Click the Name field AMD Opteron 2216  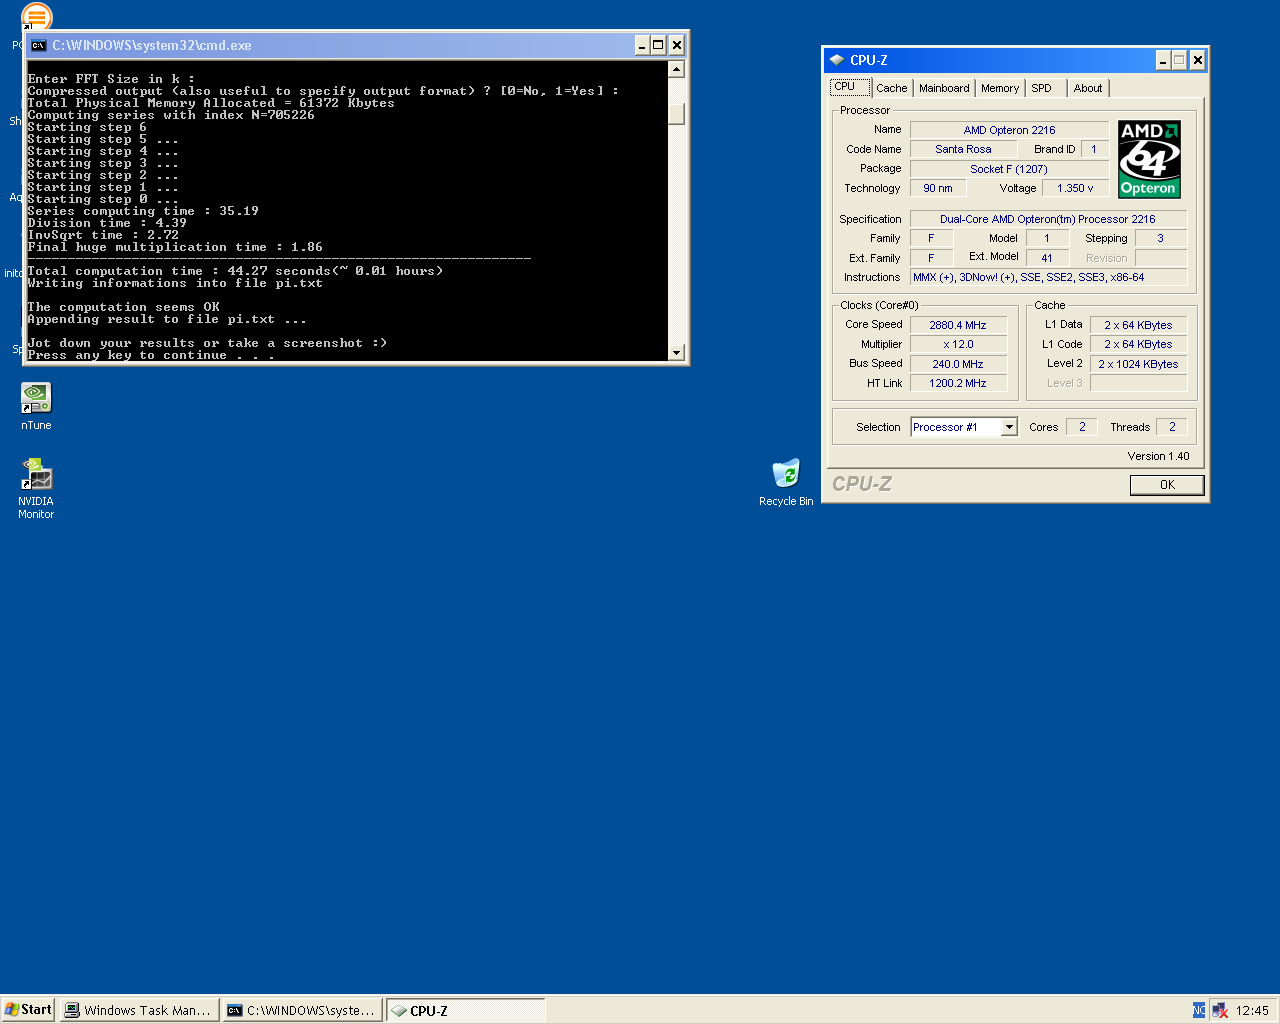tap(1009, 130)
